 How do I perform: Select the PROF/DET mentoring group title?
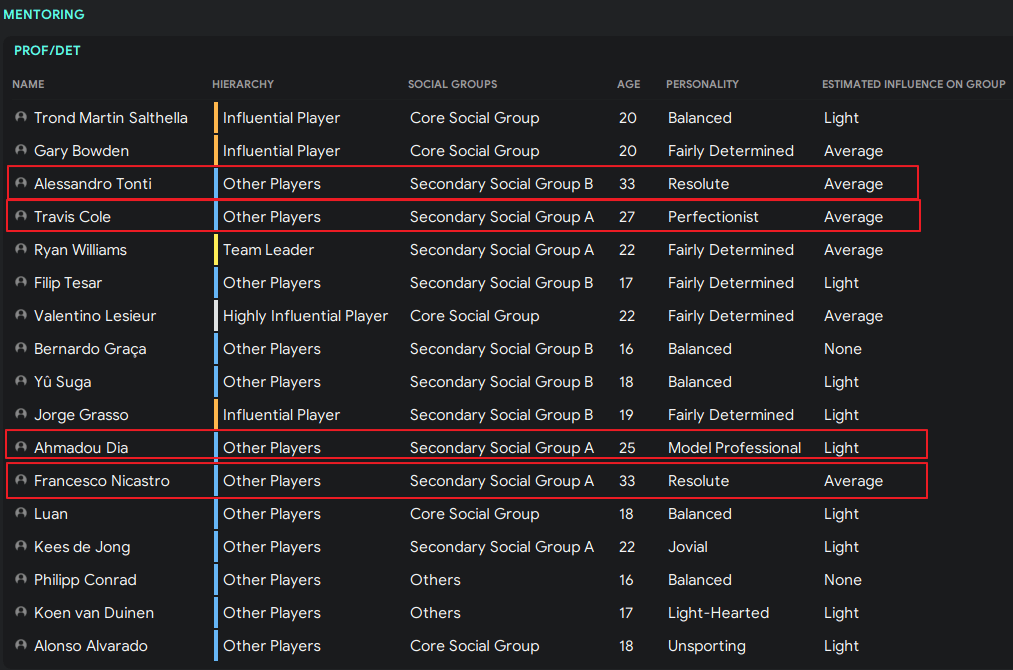pos(47,50)
